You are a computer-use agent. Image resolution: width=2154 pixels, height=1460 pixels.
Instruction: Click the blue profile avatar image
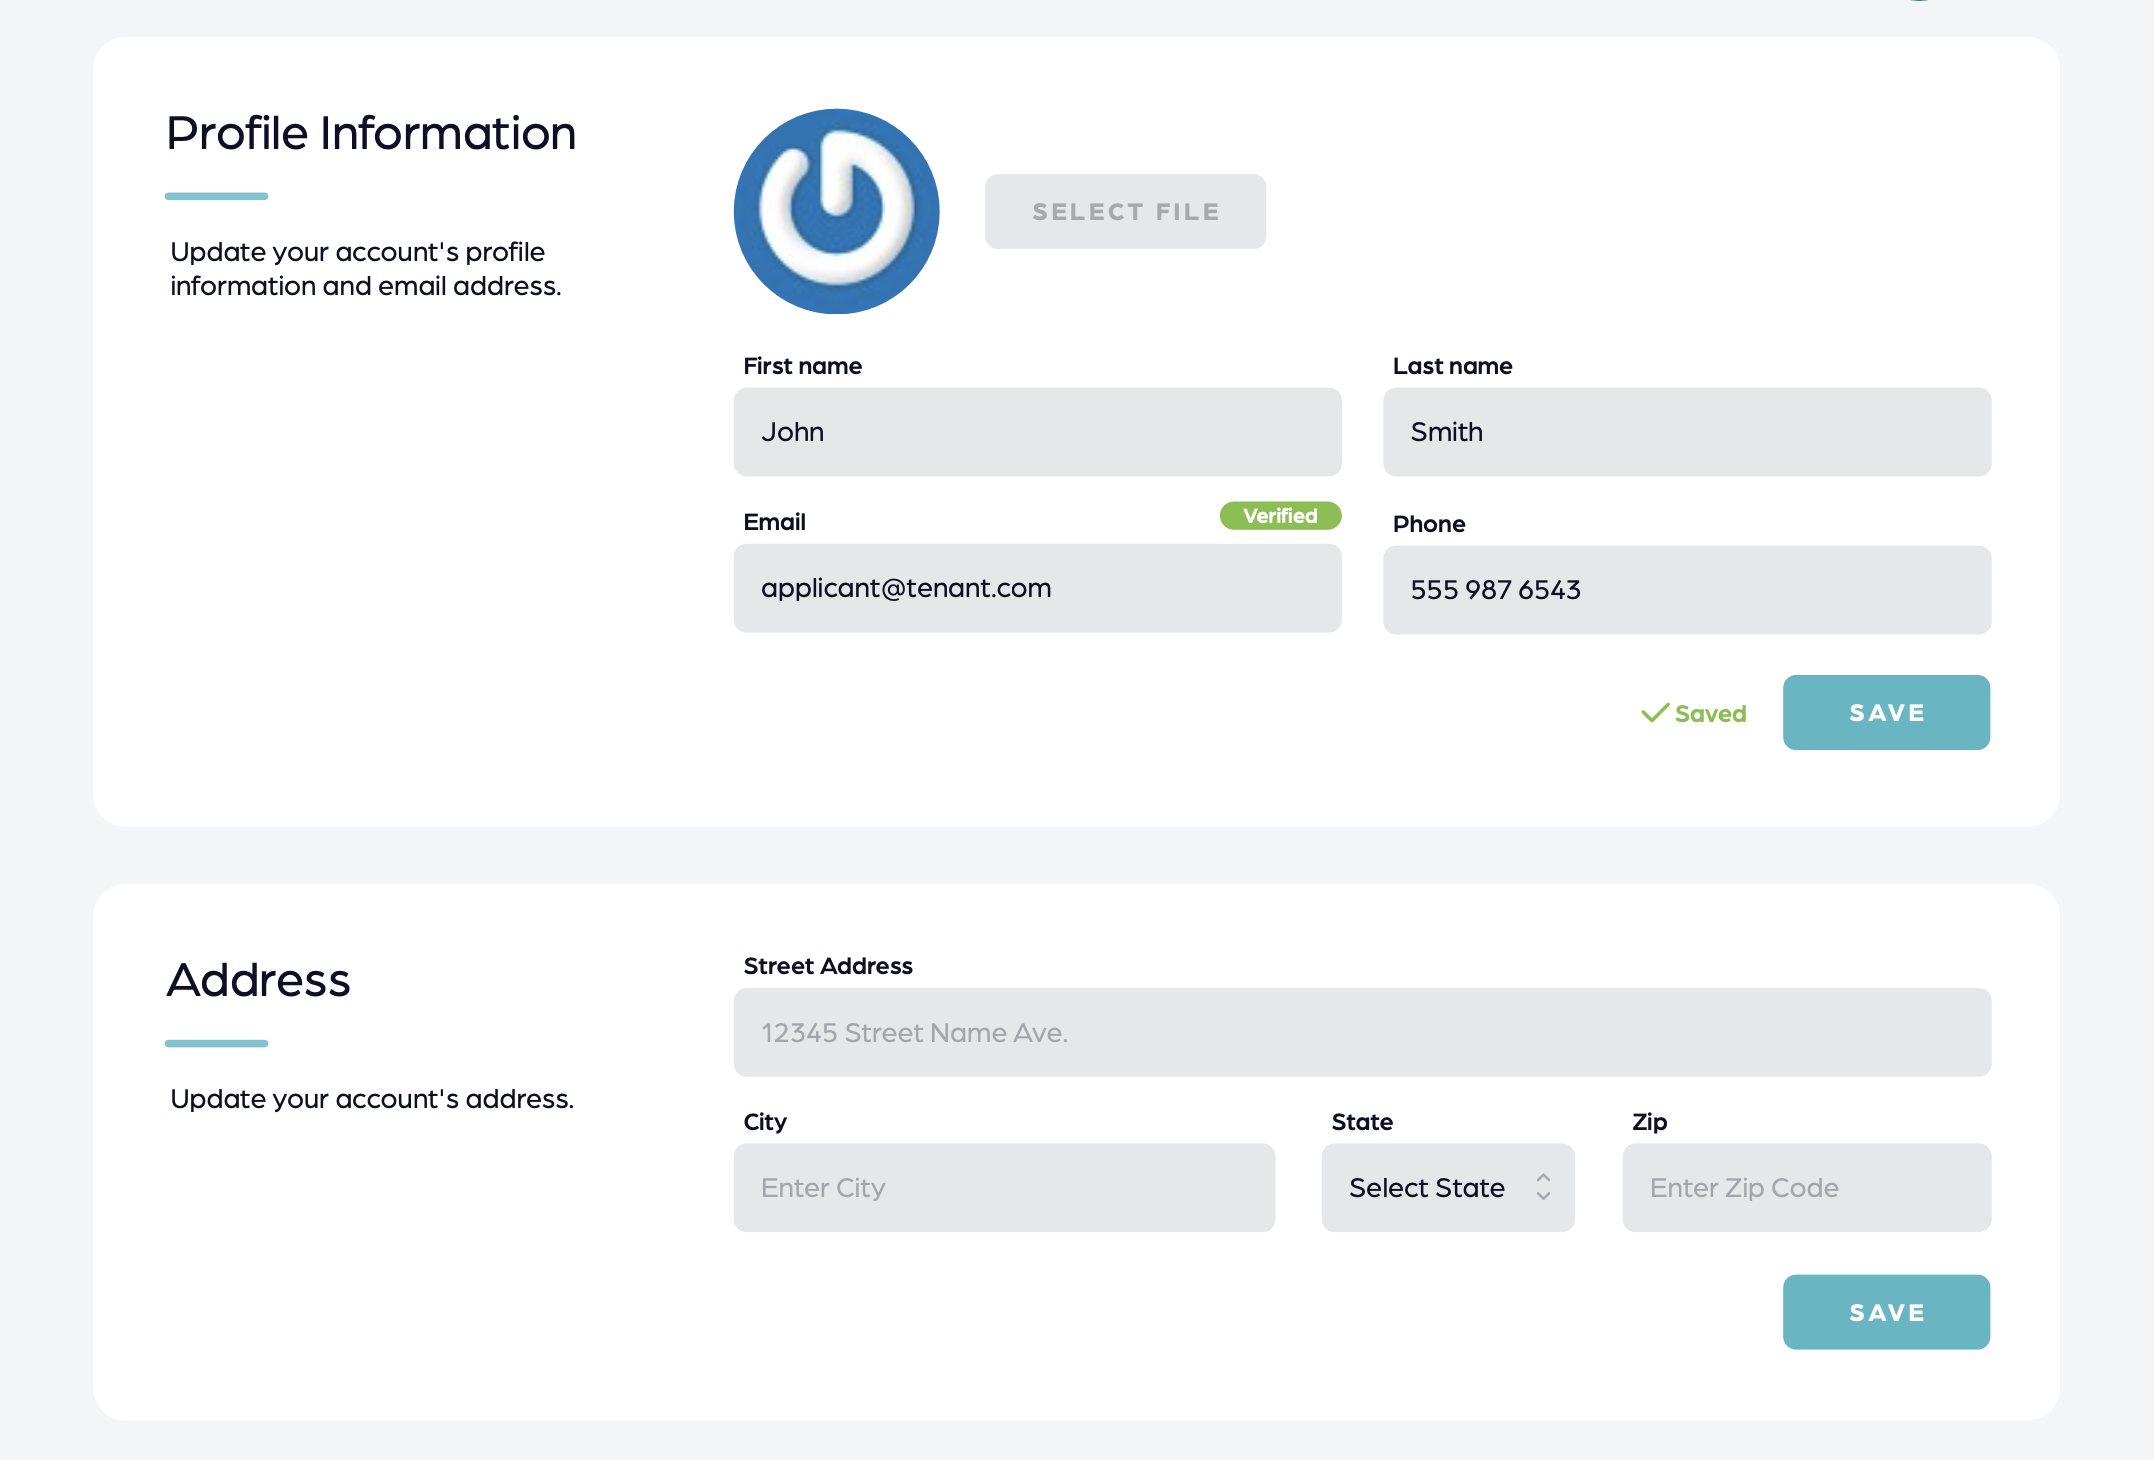point(836,211)
